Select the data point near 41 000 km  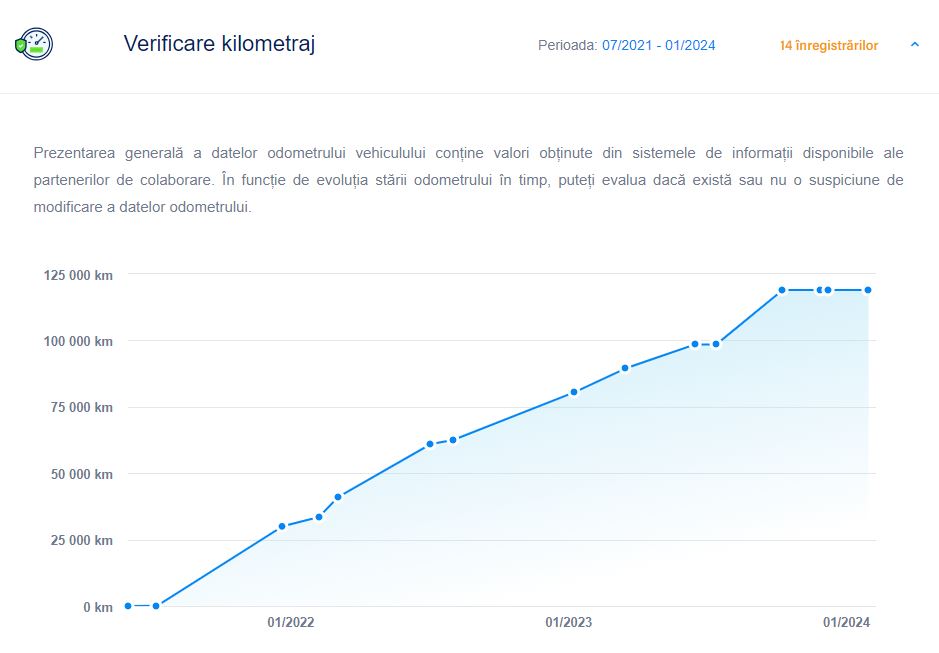tap(338, 497)
